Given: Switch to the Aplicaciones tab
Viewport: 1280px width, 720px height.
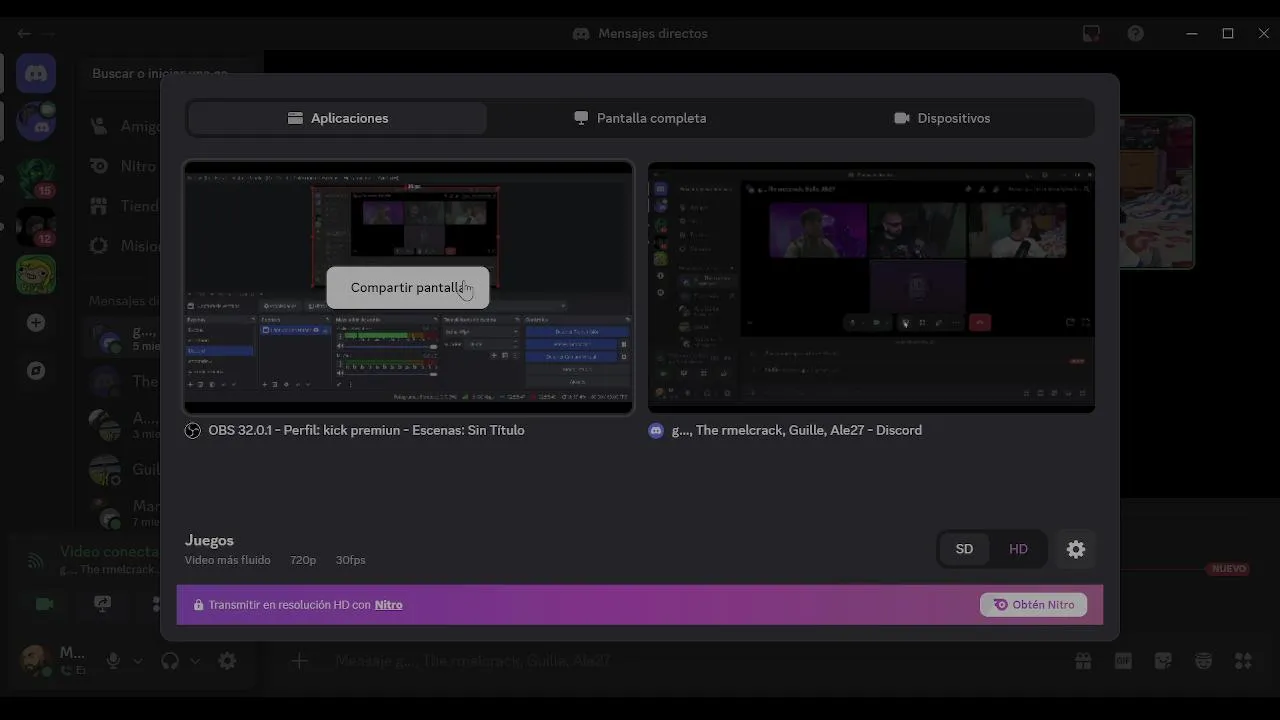Looking at the screenshot, I should tap(337, 118).
